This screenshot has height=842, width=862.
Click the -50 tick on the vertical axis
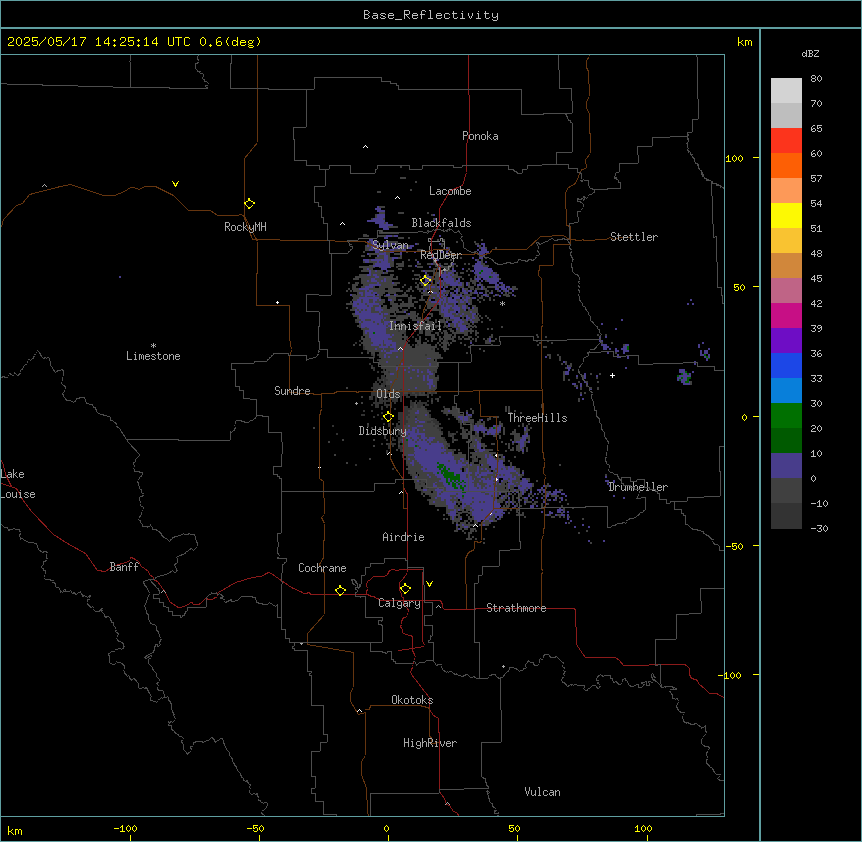[x=734, y=546]
